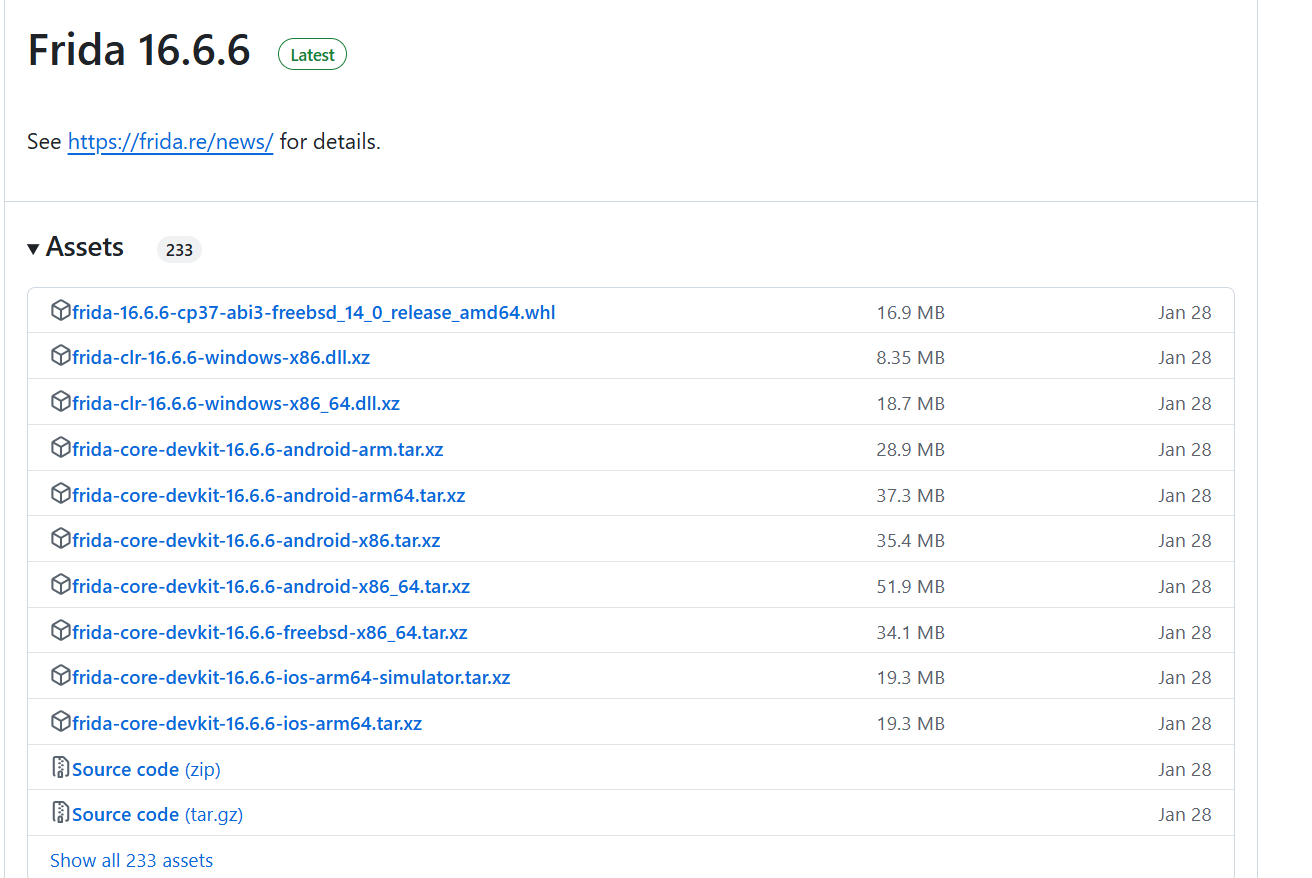Image resolution: width=1312 pixels, height=878 pixels.
Task: Click the package icon for frida-core-devkit android-x86_64.tar.xz
Action: (x=61, y=585)
